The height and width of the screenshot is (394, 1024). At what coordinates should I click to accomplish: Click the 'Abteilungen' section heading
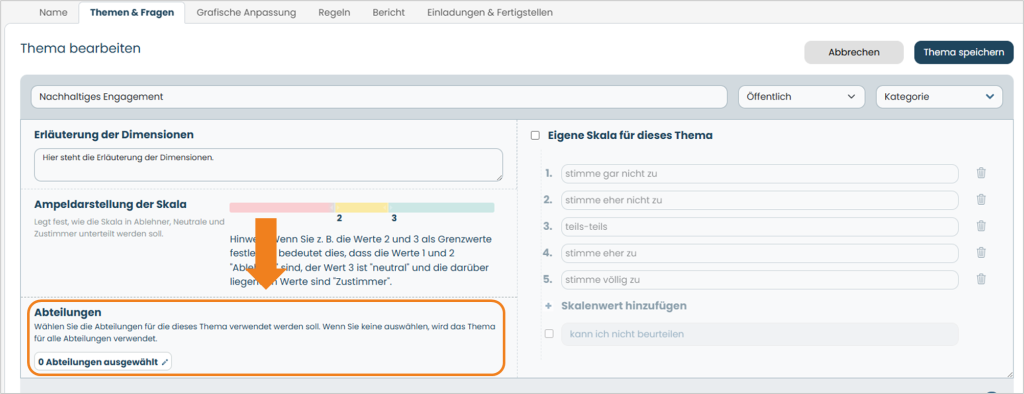point(67,312)
